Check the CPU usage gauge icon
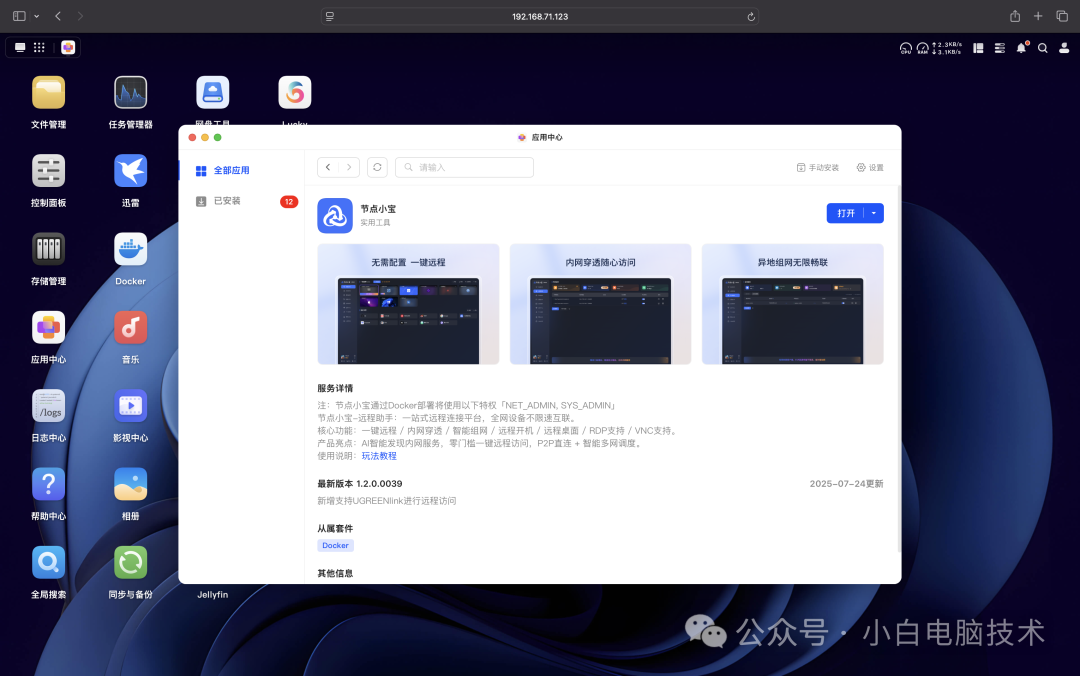 click(x=906, y=48)
